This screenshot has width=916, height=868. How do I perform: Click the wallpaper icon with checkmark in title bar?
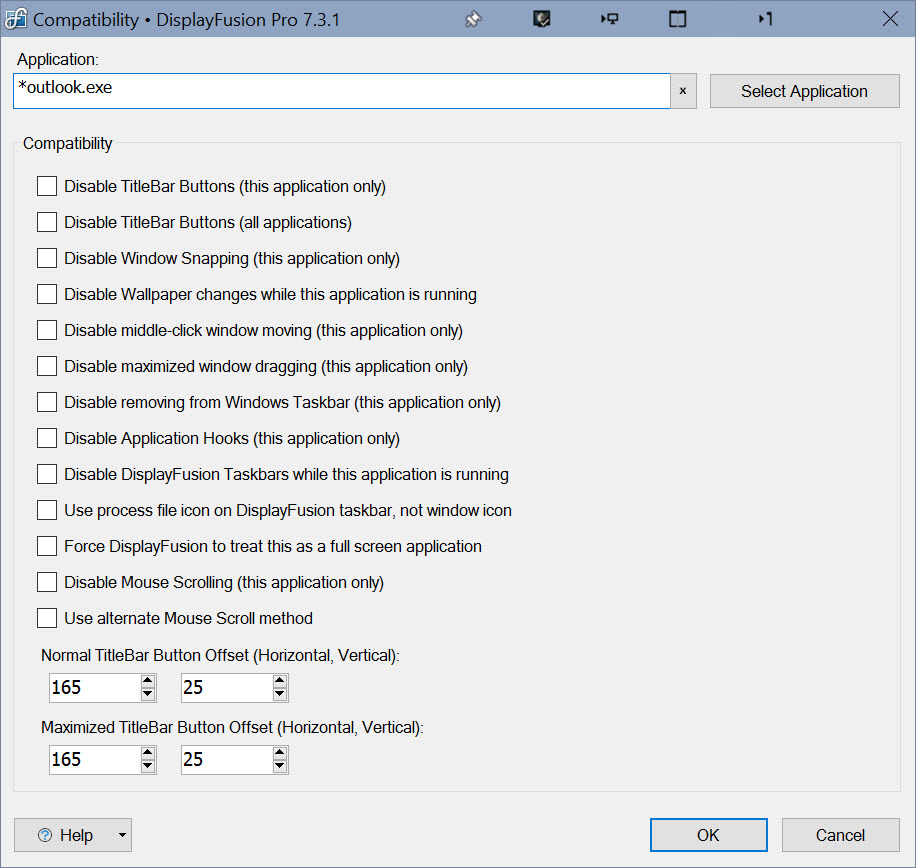[x=541, y=19]
